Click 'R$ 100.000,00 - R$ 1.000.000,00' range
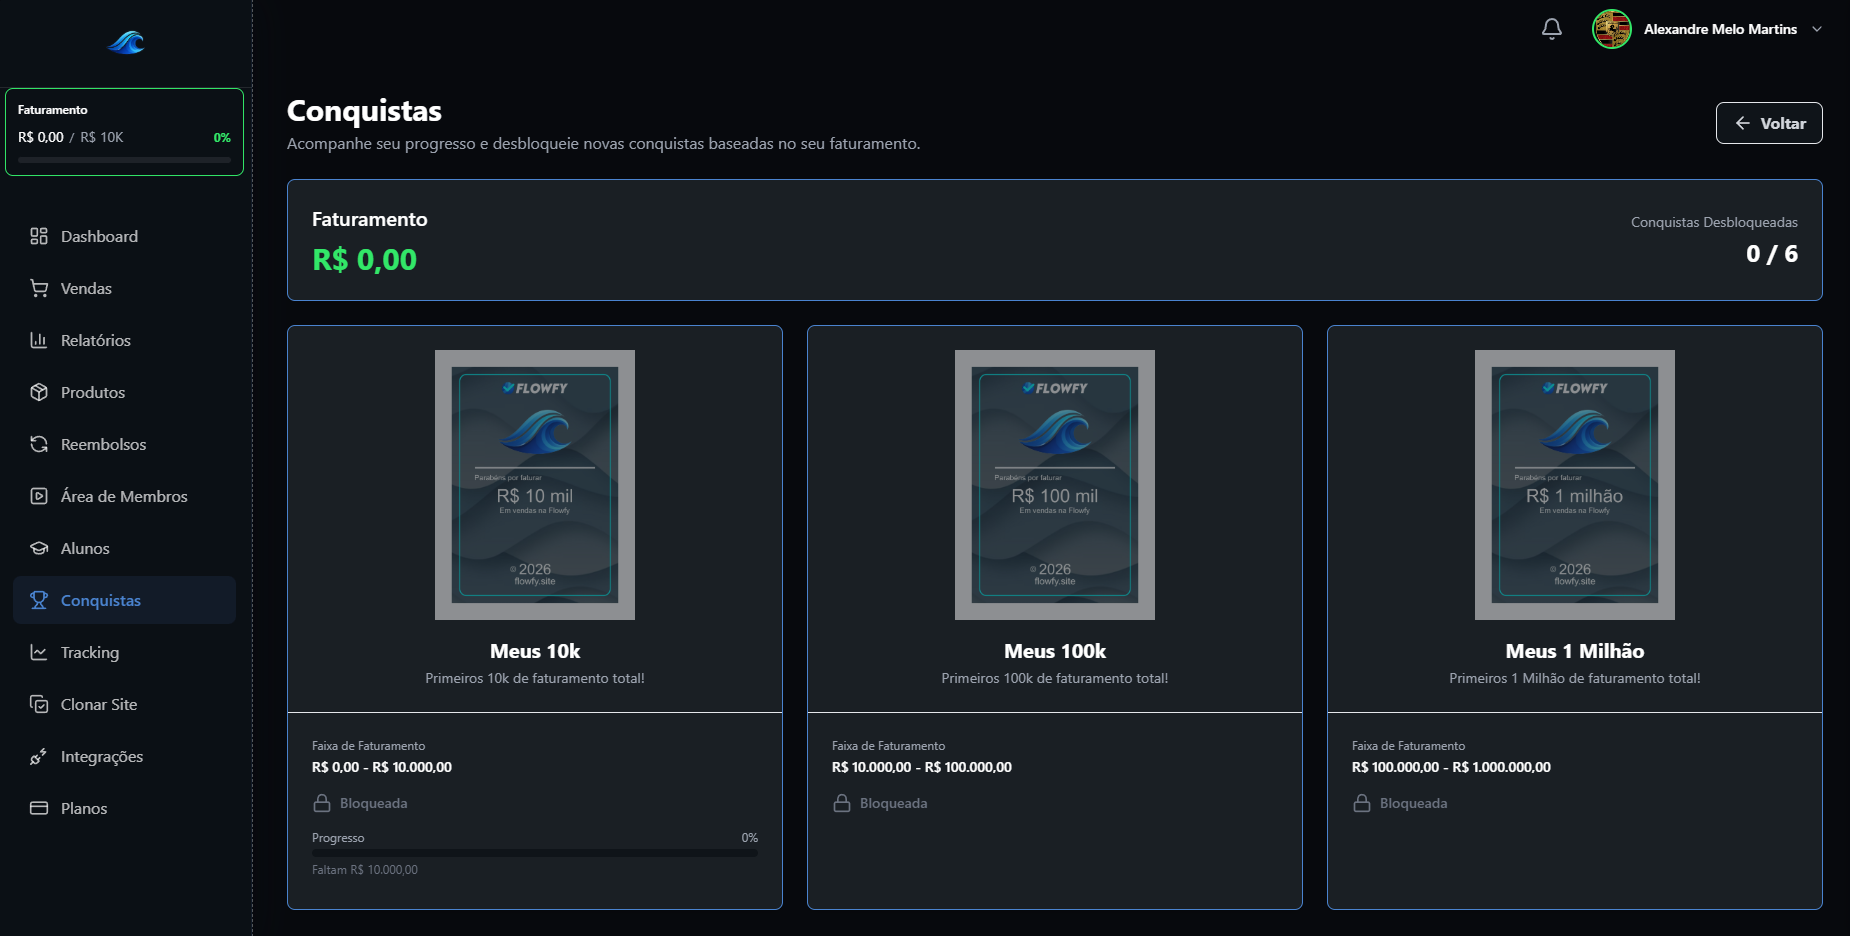The height and width of the screenshot is (936, 1850). point(1451,767)
